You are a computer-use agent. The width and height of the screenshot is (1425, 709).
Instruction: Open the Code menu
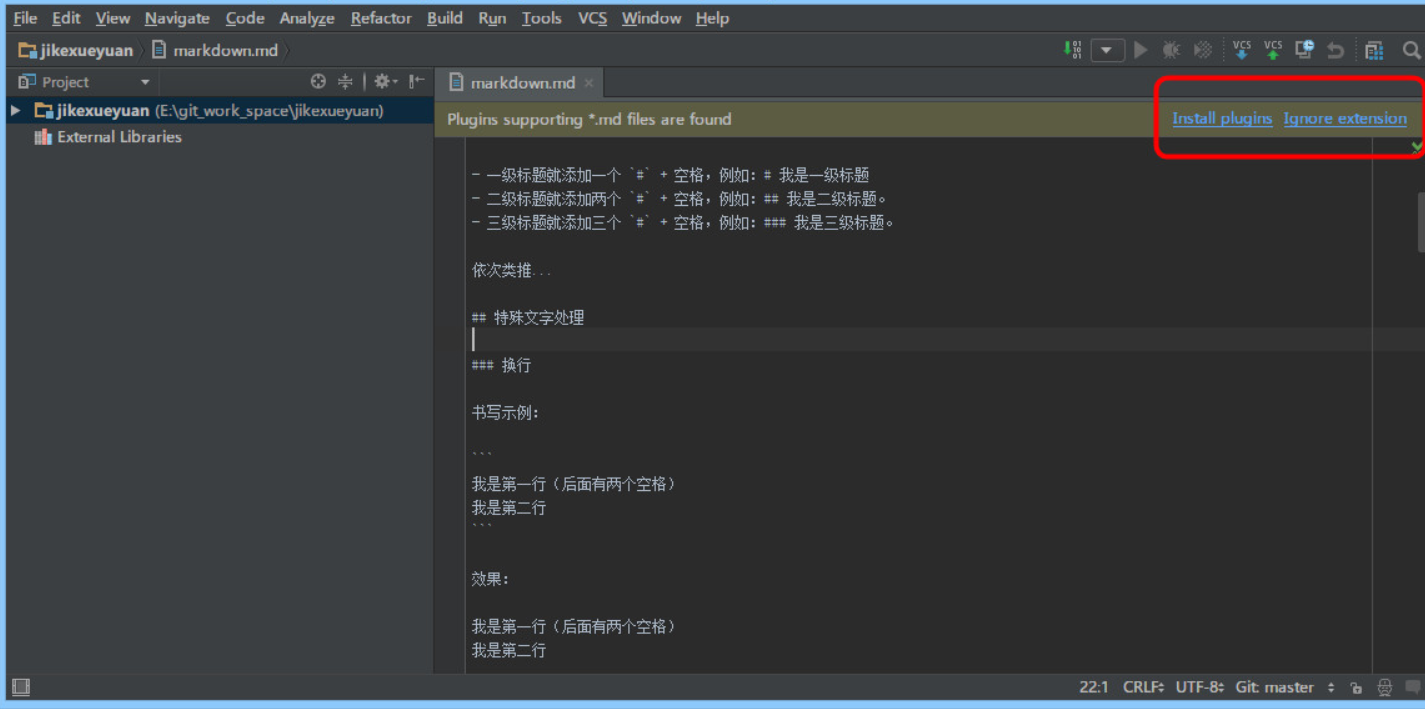(245, 18)
